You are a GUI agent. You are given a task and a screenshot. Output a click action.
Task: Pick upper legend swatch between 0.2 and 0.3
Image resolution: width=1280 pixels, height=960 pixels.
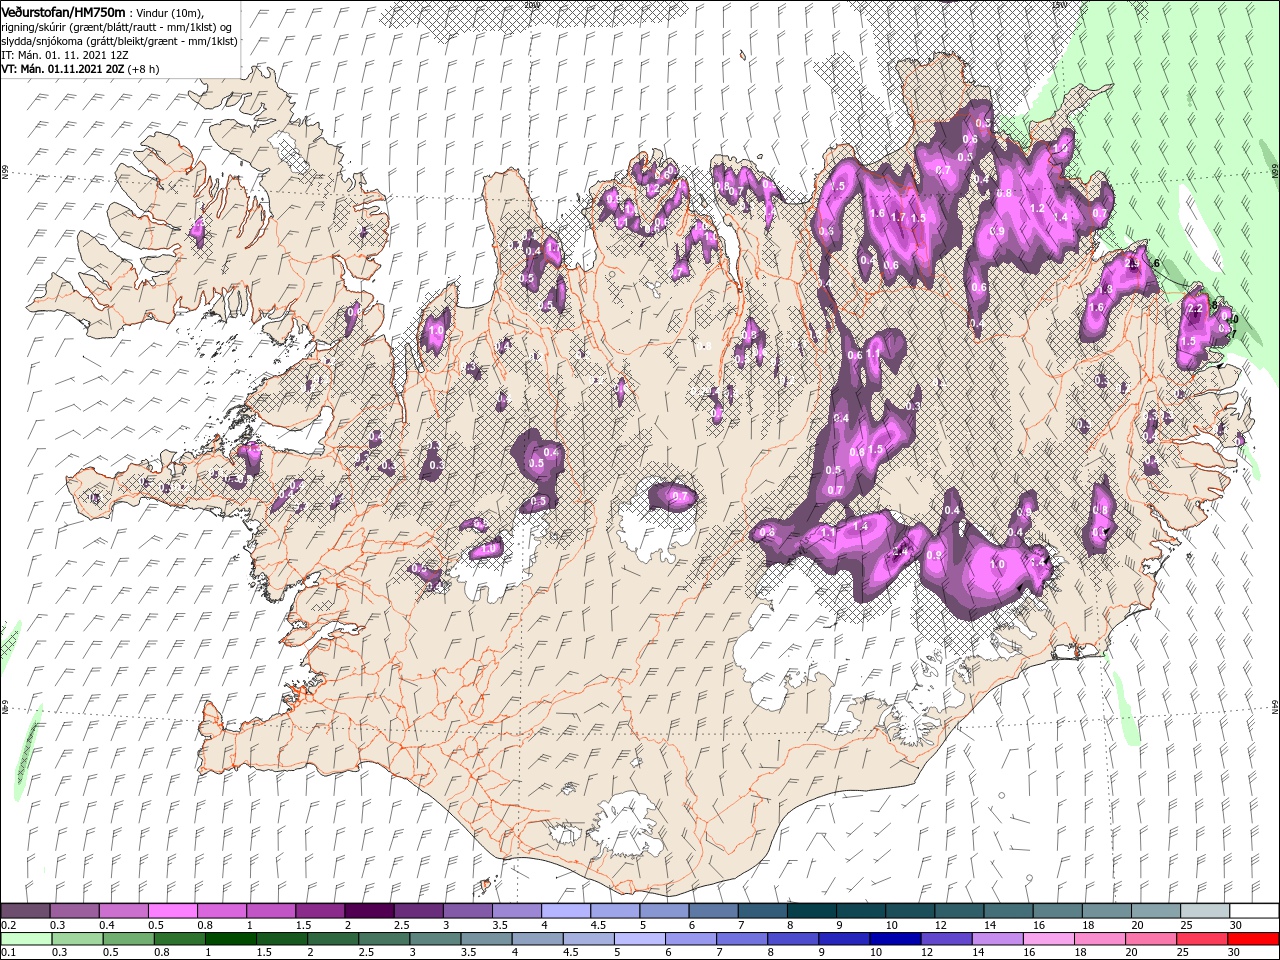[x=26, y=911]
